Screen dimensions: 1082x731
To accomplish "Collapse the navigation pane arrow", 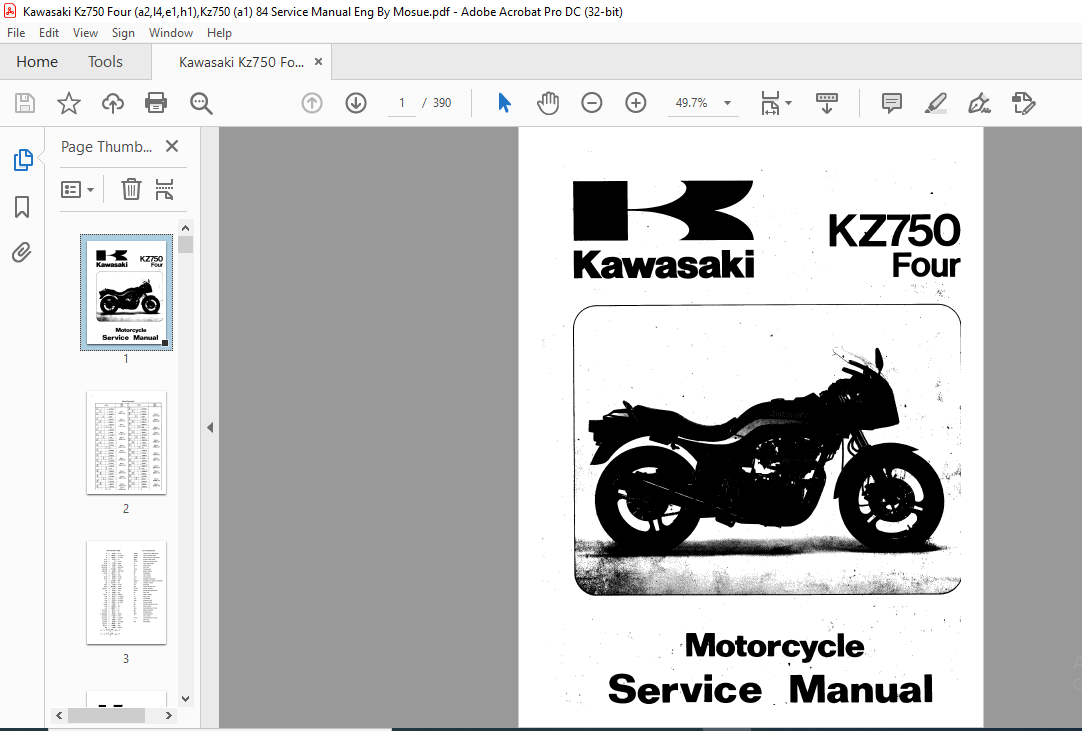I will (x=210, y=428).
